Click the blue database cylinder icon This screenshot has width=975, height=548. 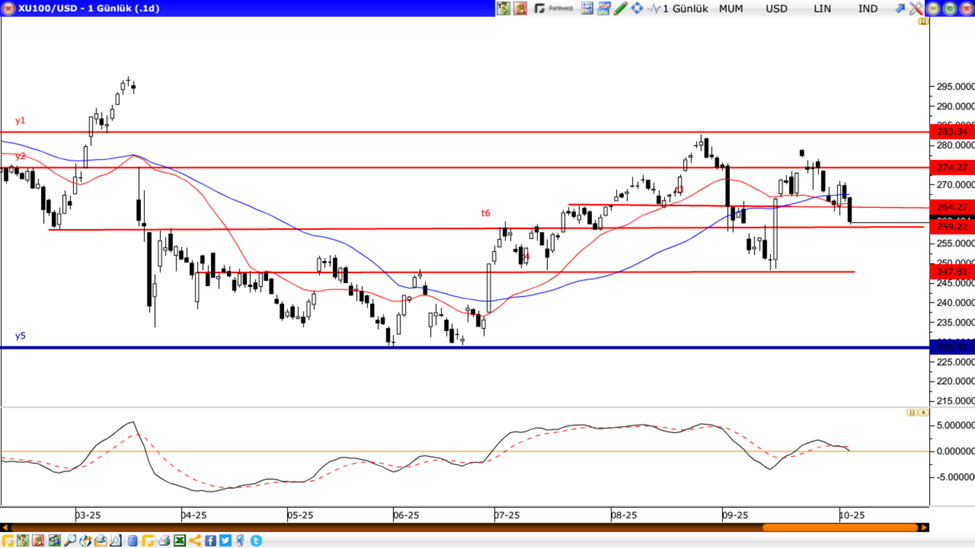click(x=132, y=541)
